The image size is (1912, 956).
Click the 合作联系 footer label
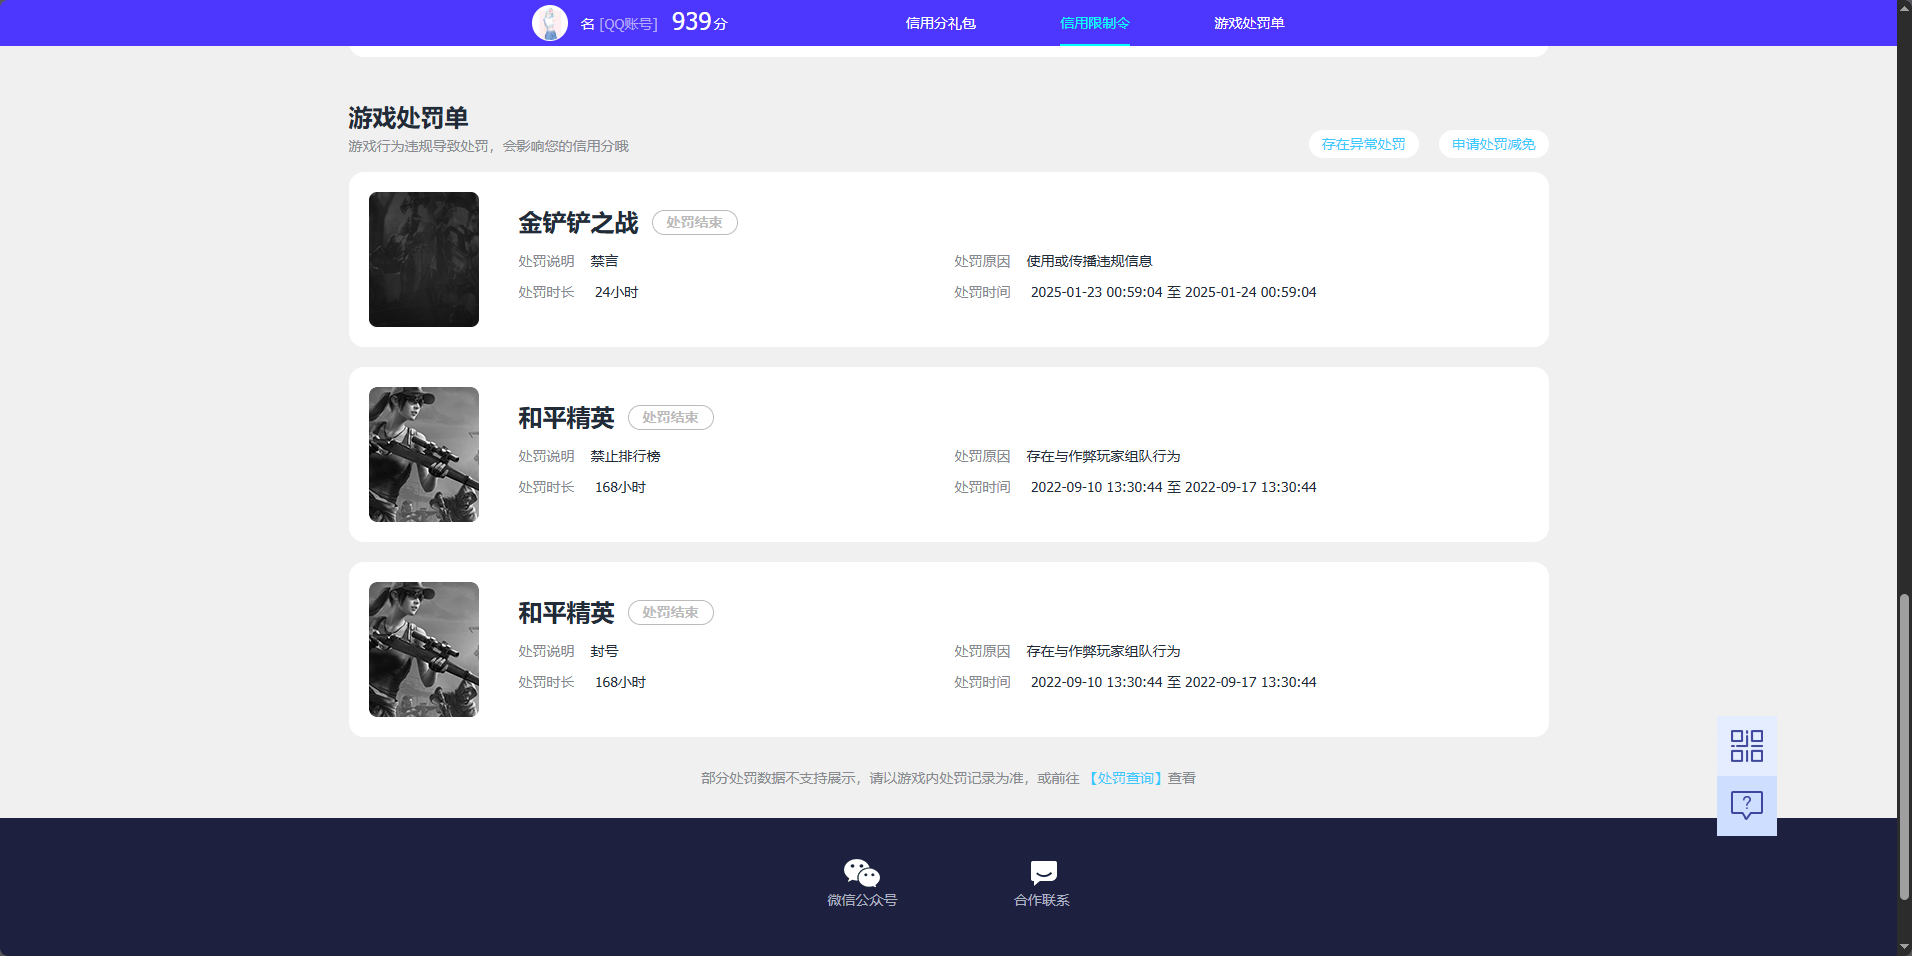click(1042, 900)
